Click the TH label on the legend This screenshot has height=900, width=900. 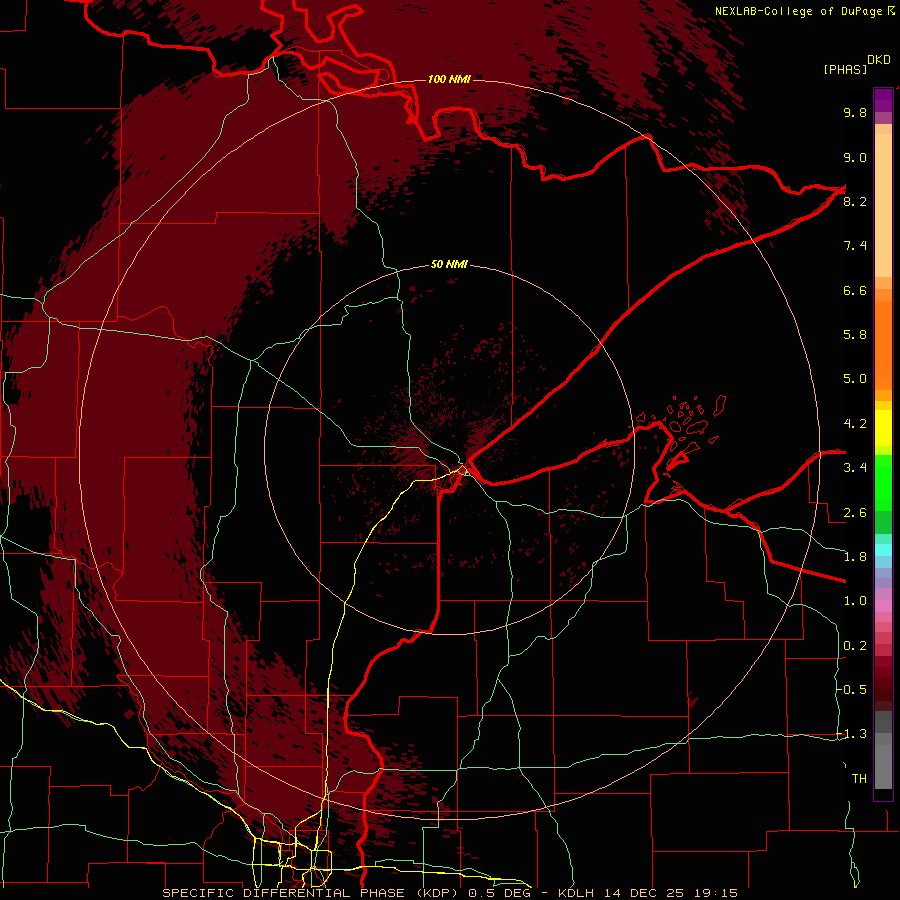(859, 778)
